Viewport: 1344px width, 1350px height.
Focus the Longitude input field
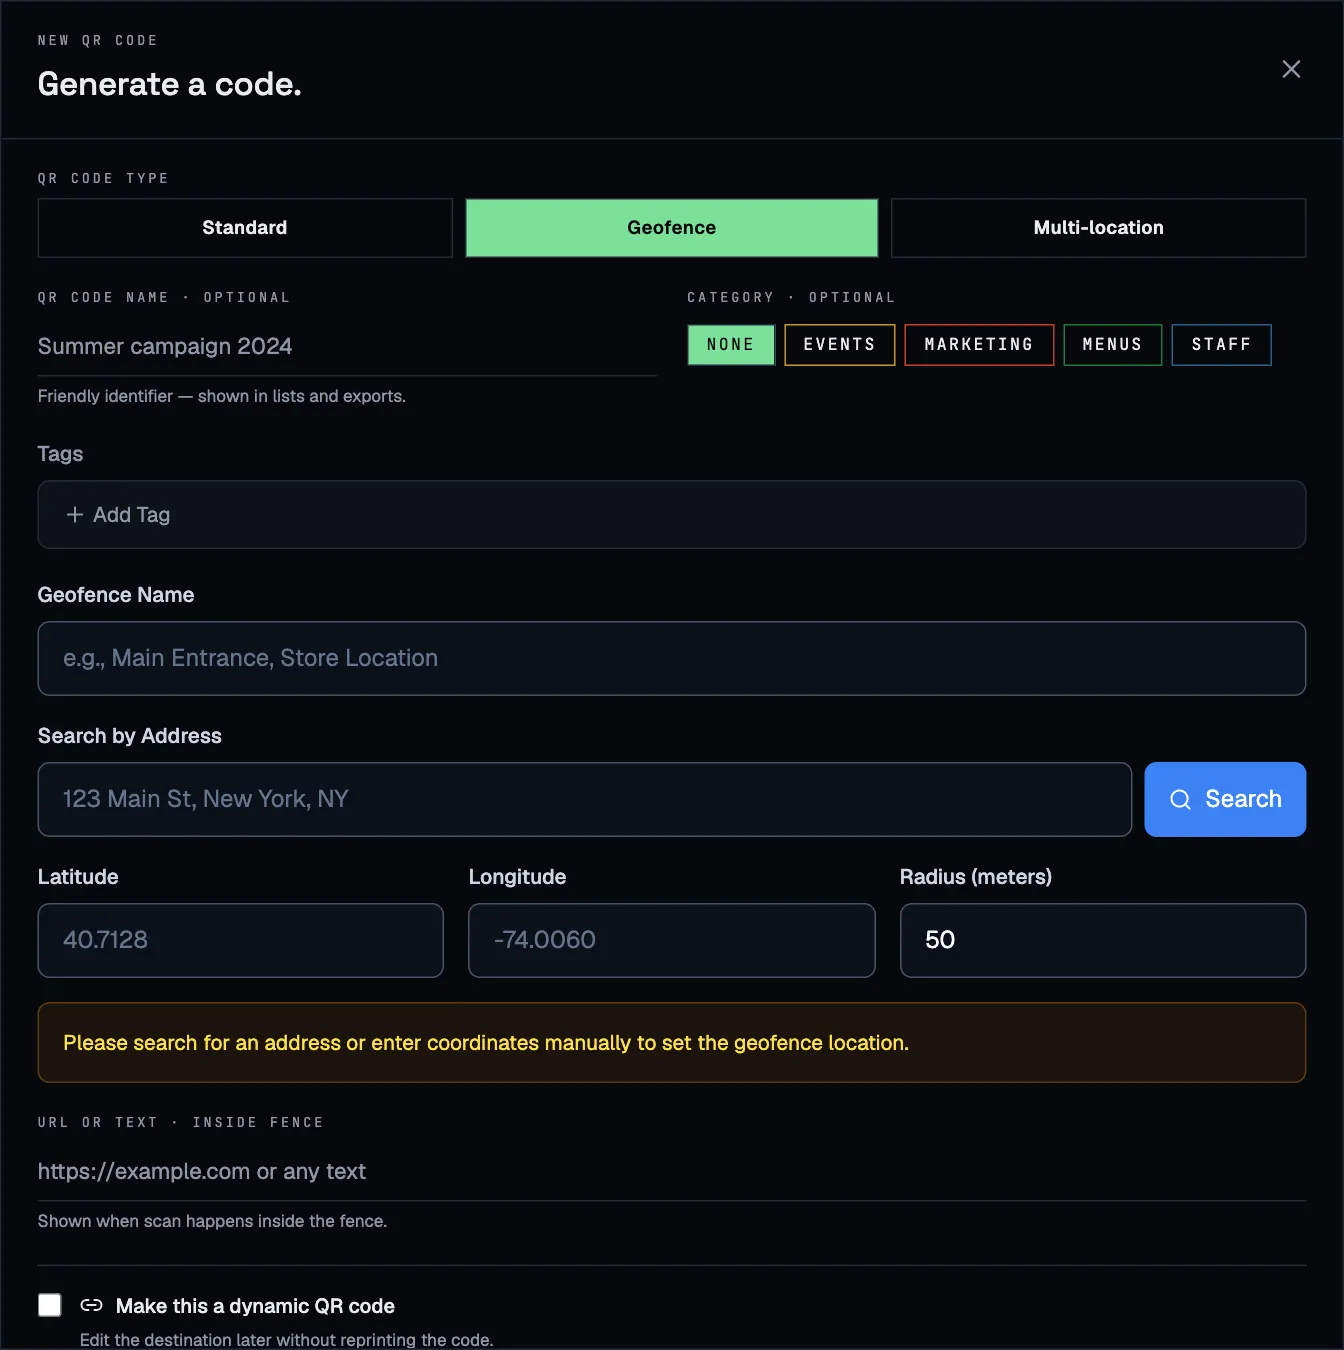pos(672,941)
